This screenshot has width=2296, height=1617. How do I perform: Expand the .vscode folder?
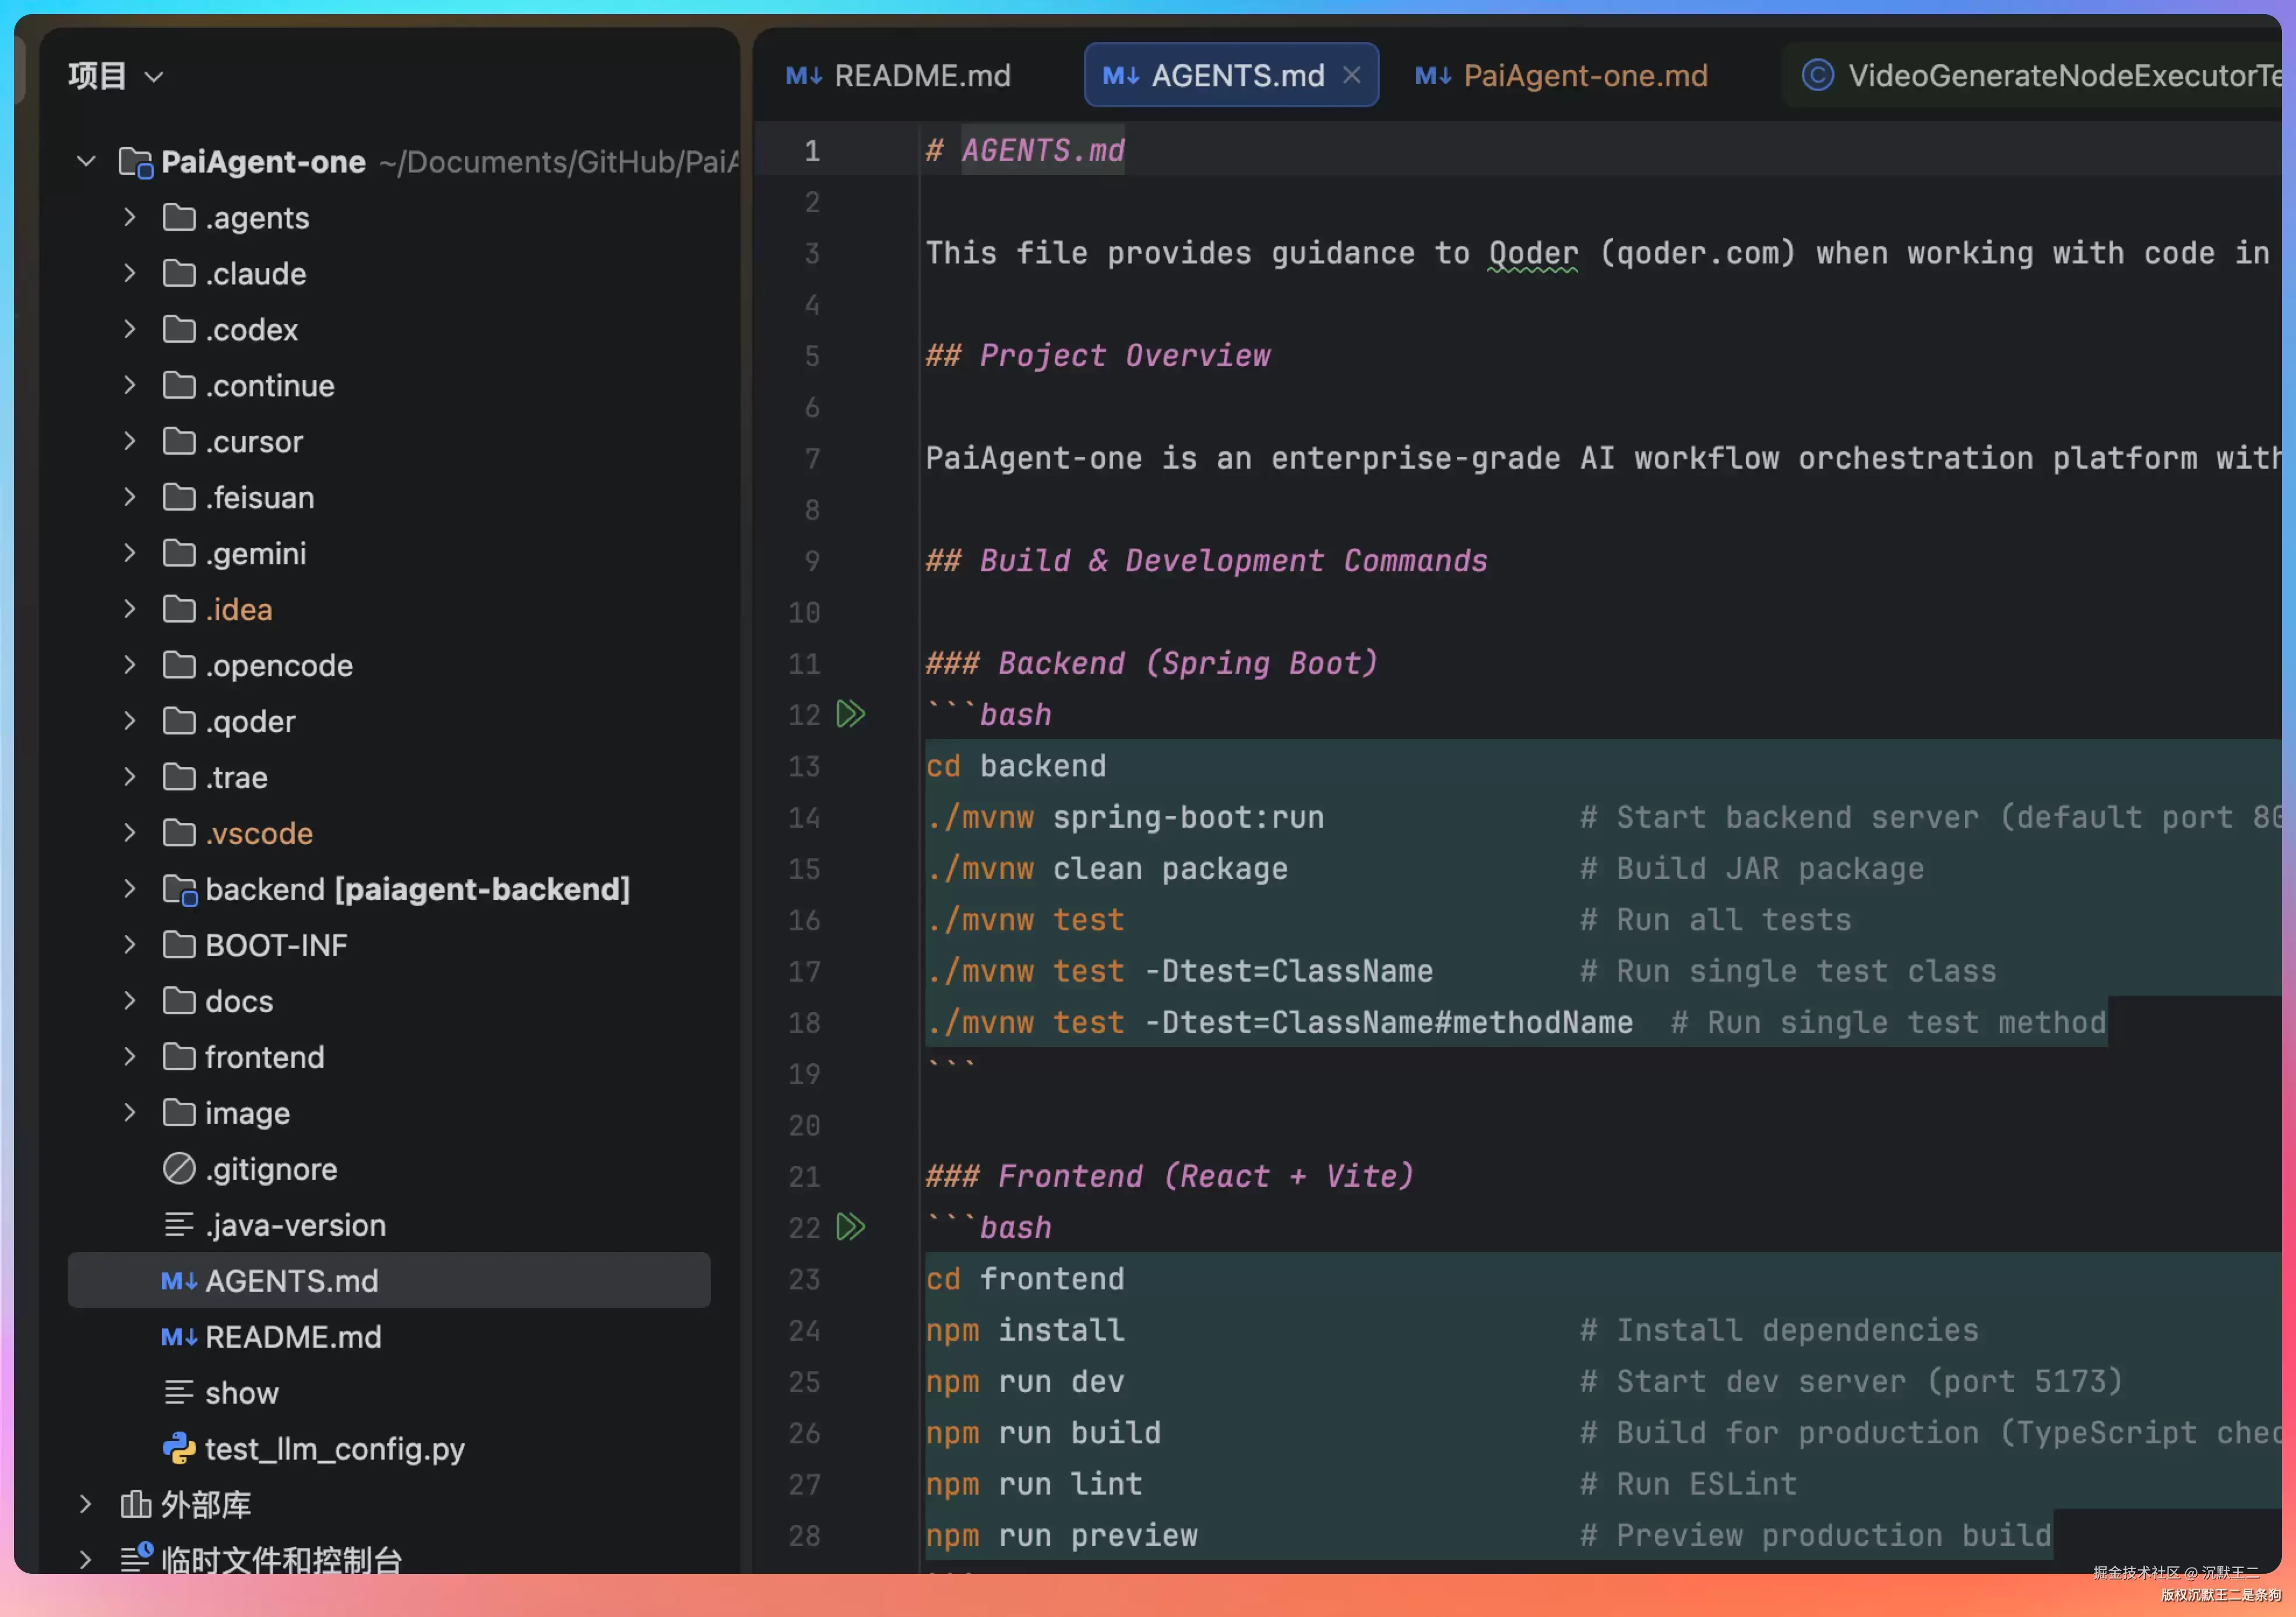129,833
